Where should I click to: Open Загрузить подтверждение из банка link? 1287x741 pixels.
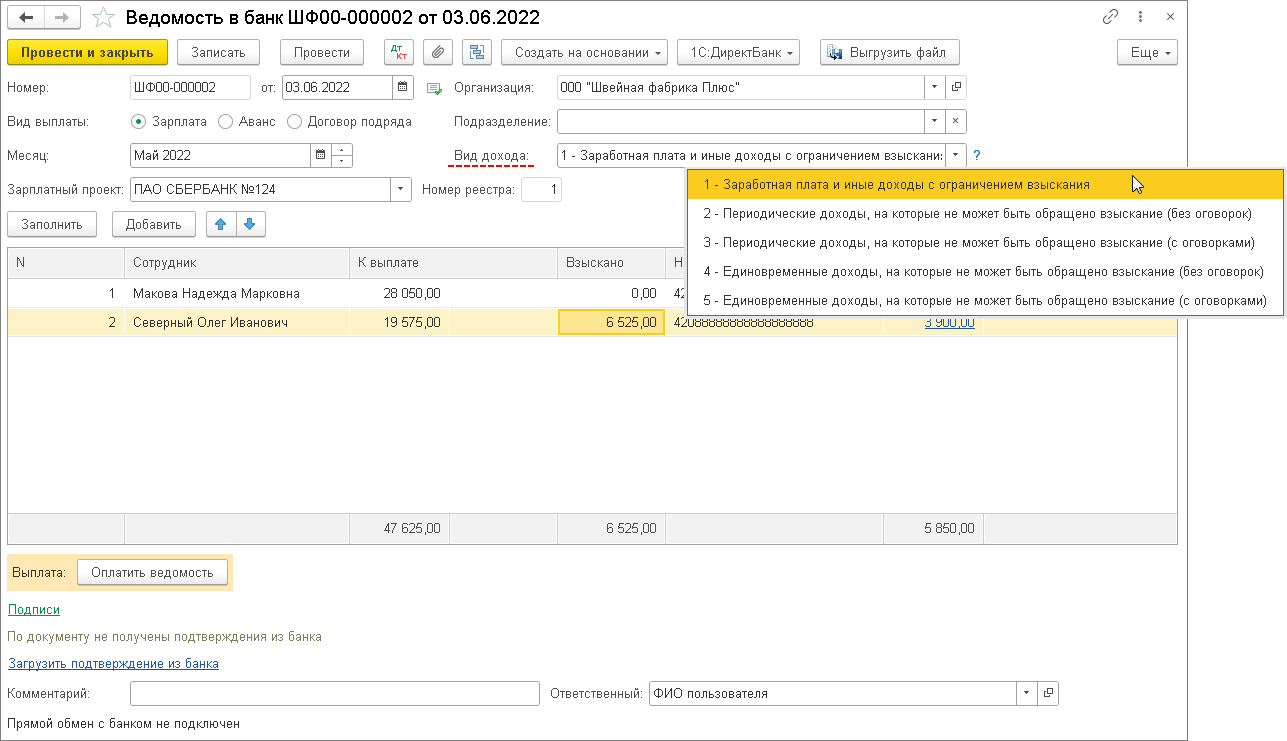coord(113,663)
